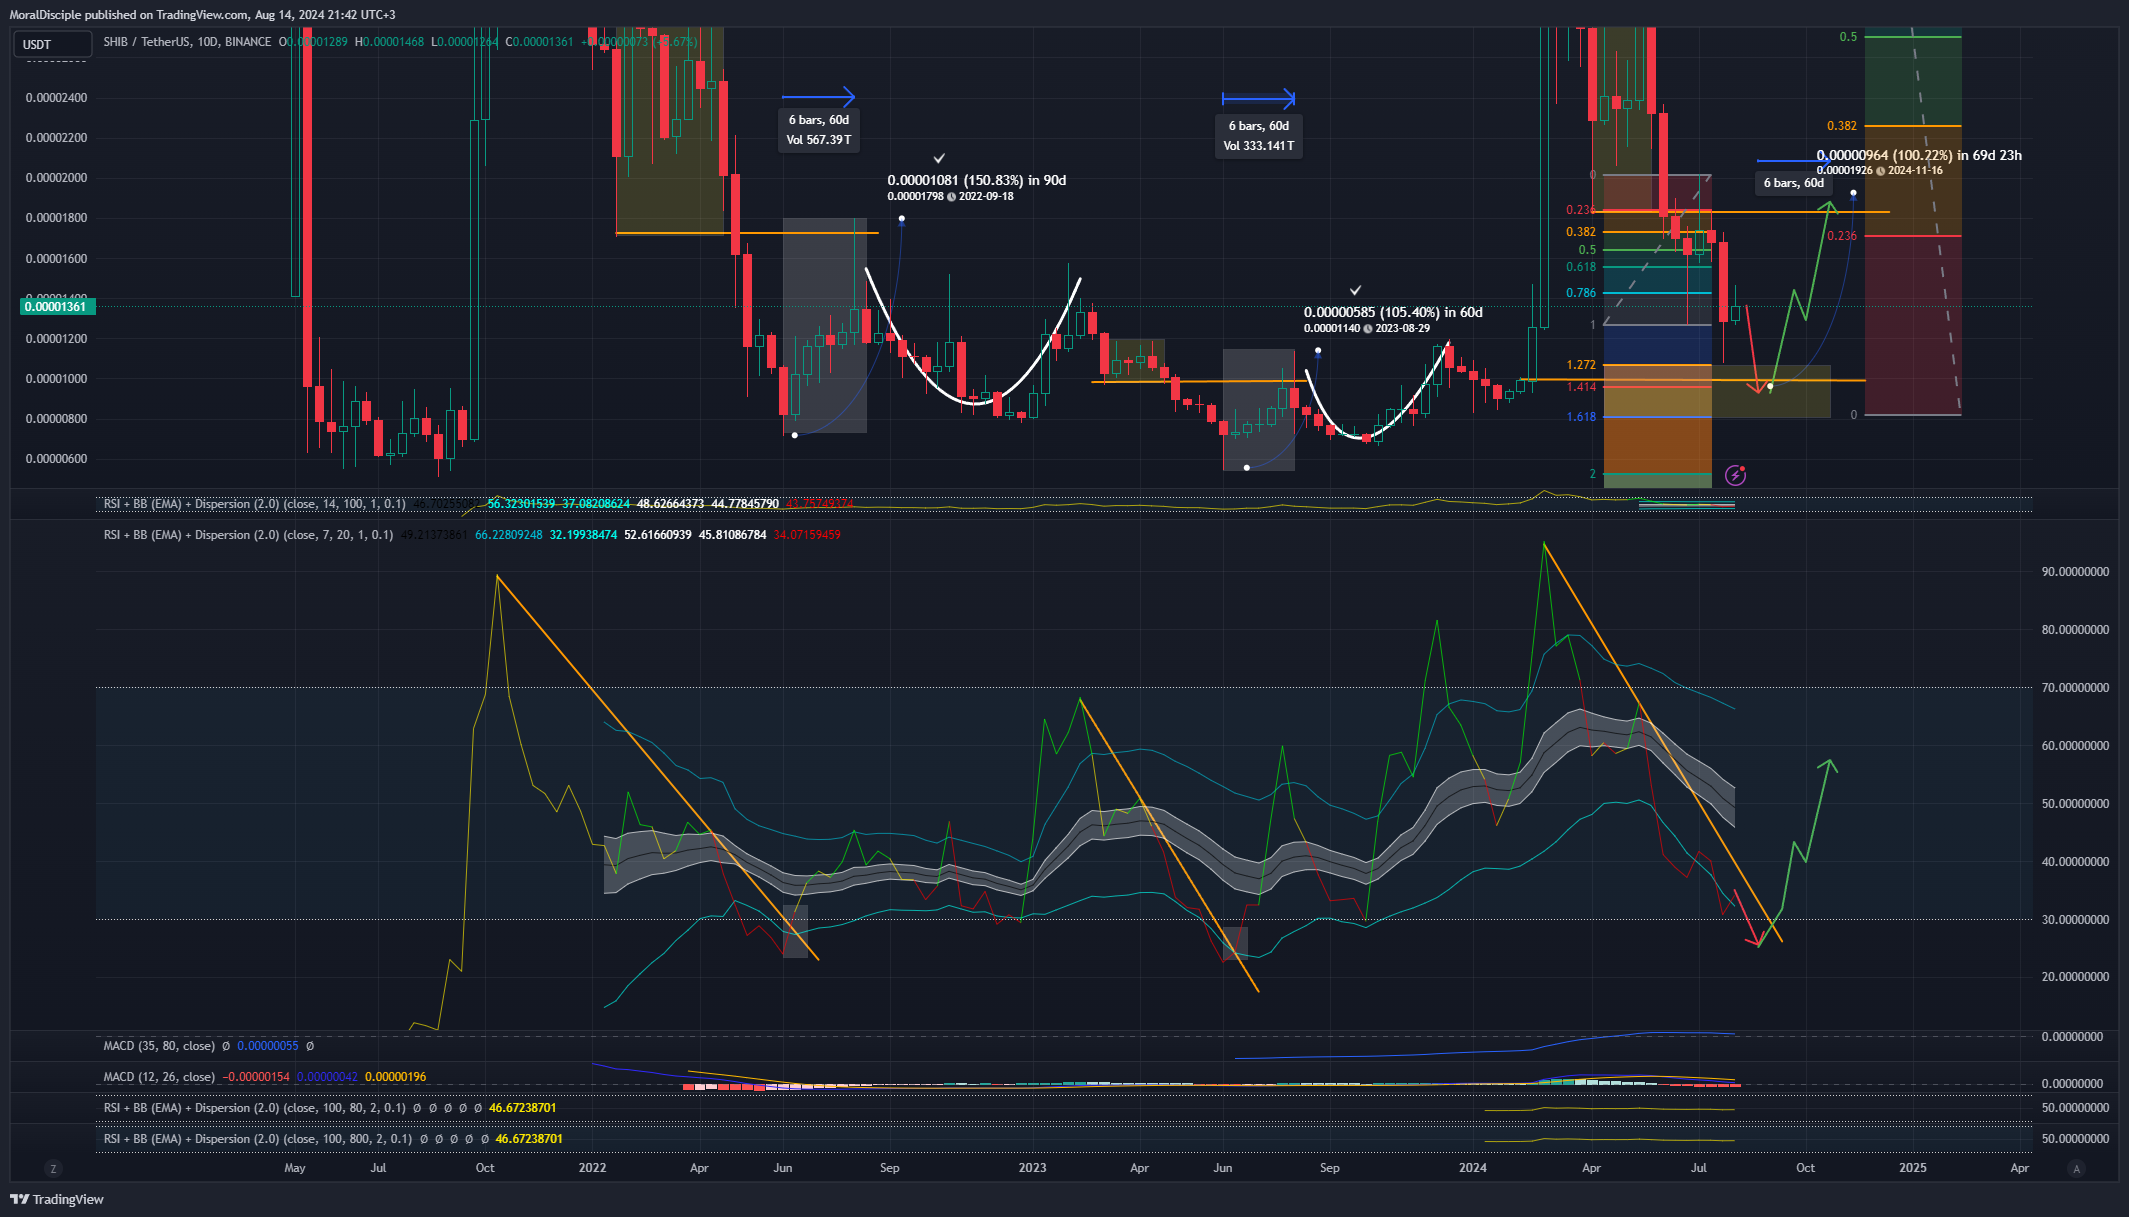Select the current price label 0.00001361
This screenshot has width=2129, height=1217.
(x=57, y=307)
